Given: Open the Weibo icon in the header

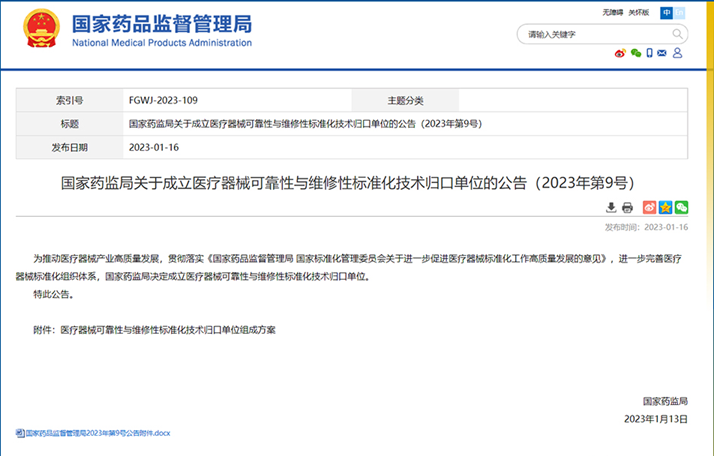Looking at the screenshot, I should pos(619,54).
